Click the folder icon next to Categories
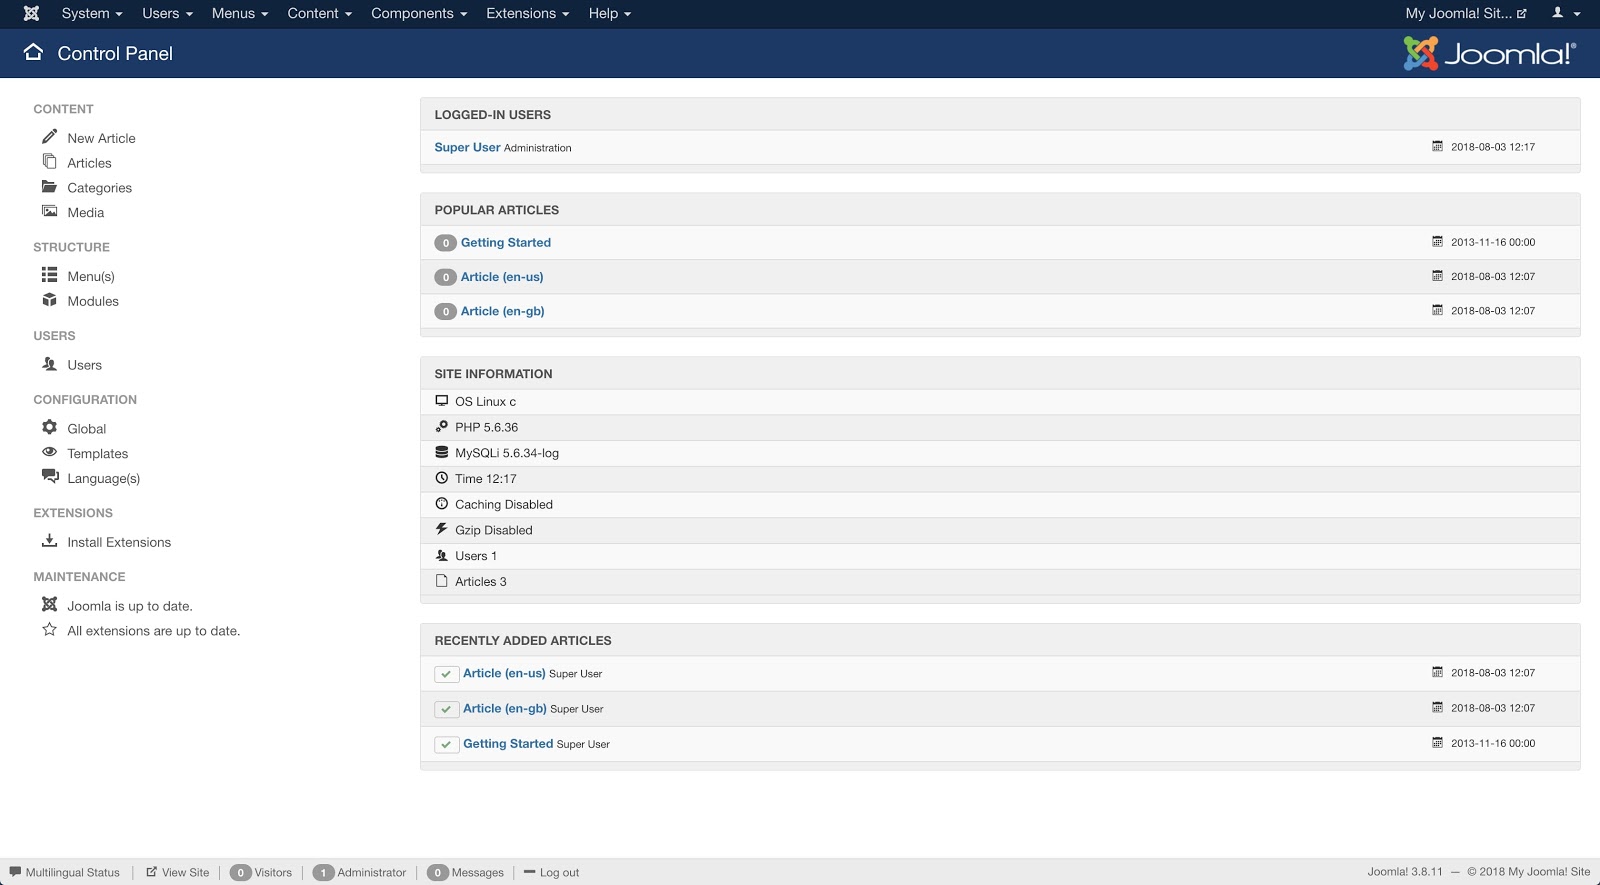 49,186
